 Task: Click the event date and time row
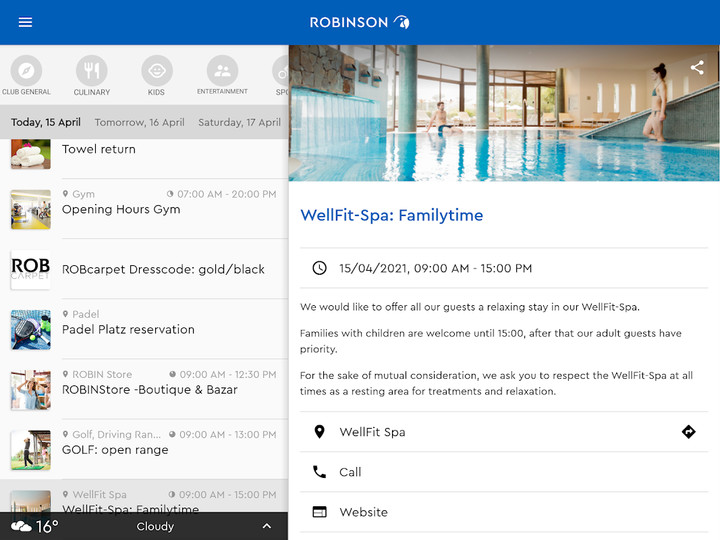(504, 268)
